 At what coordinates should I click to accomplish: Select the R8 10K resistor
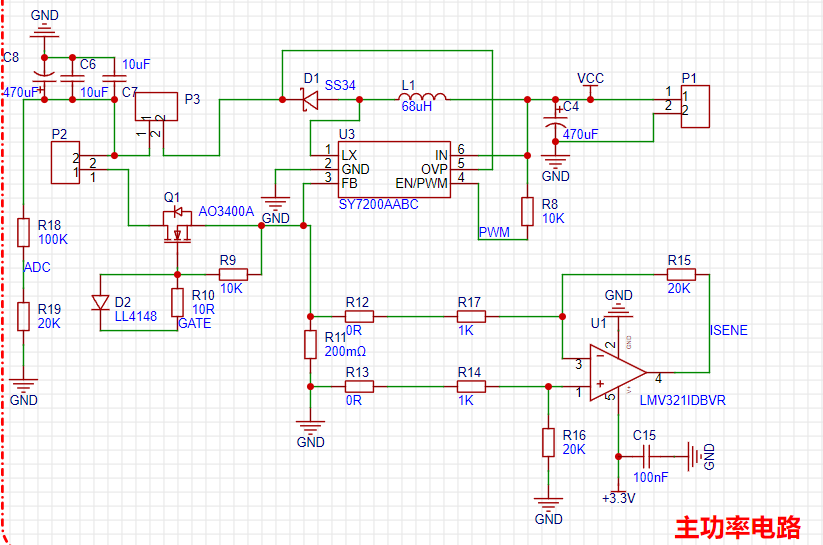[527, 211]
